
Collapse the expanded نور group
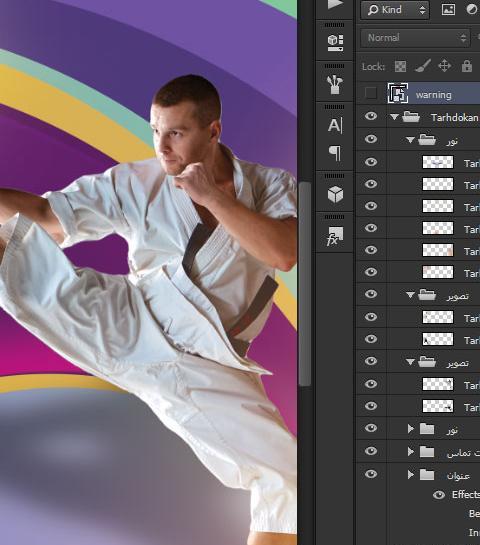[410, 140]
